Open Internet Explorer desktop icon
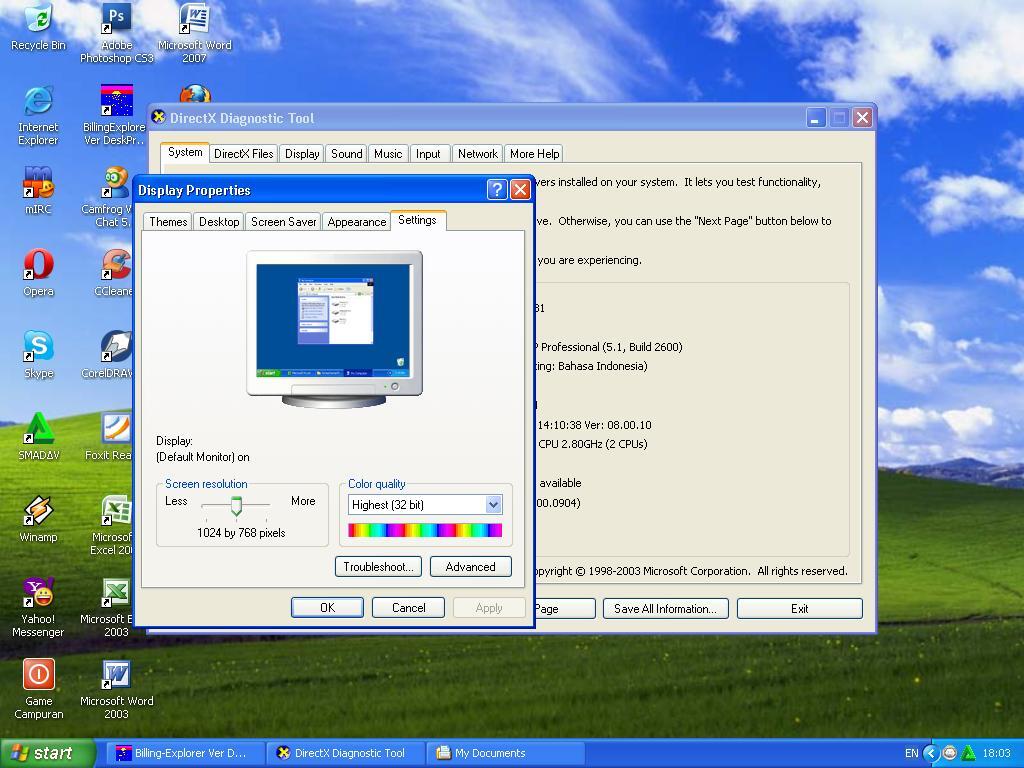1024x768 pixels. click(39, 114)
